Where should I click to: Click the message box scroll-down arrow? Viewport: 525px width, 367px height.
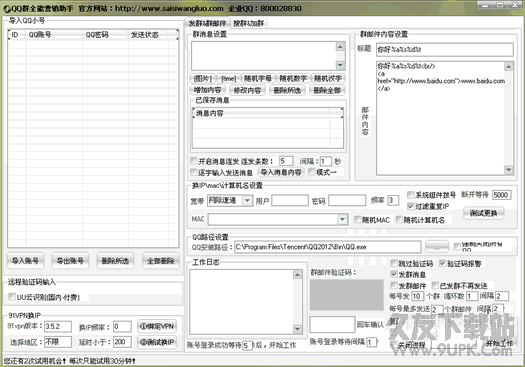tap(340, 65)
